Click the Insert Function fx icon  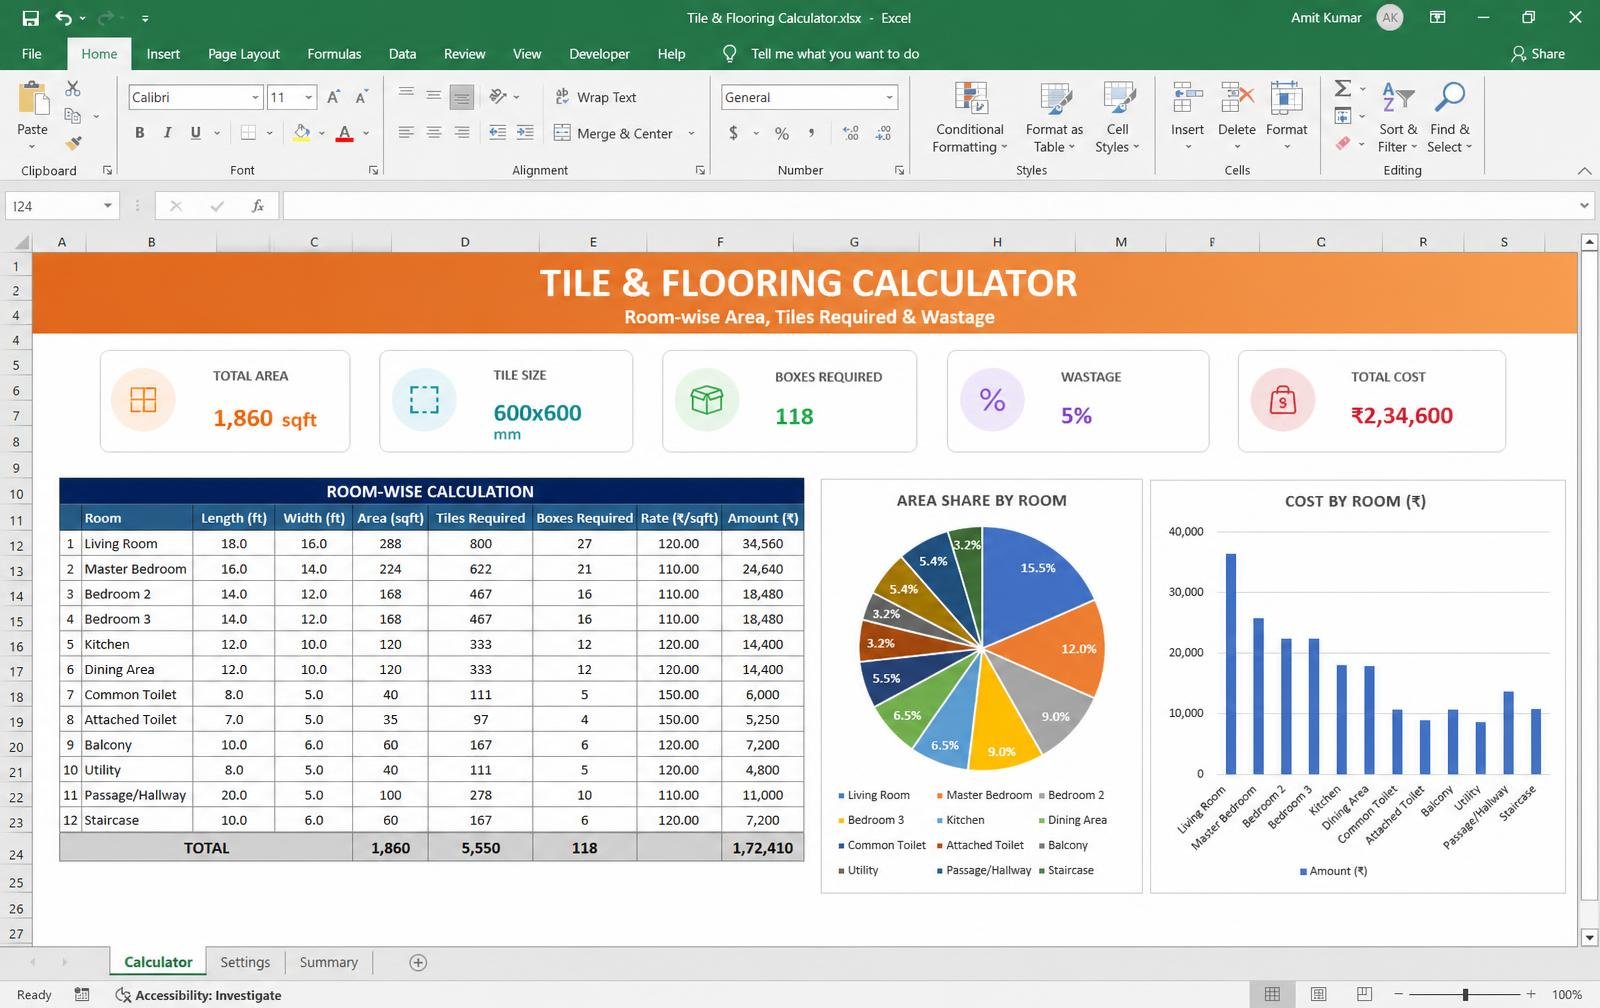pos(258,206)
